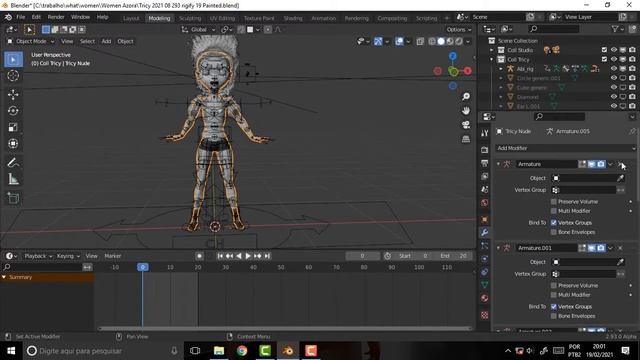Click the red X axis gizmo
The image size is (640, 360).
[x=468, y=71]
